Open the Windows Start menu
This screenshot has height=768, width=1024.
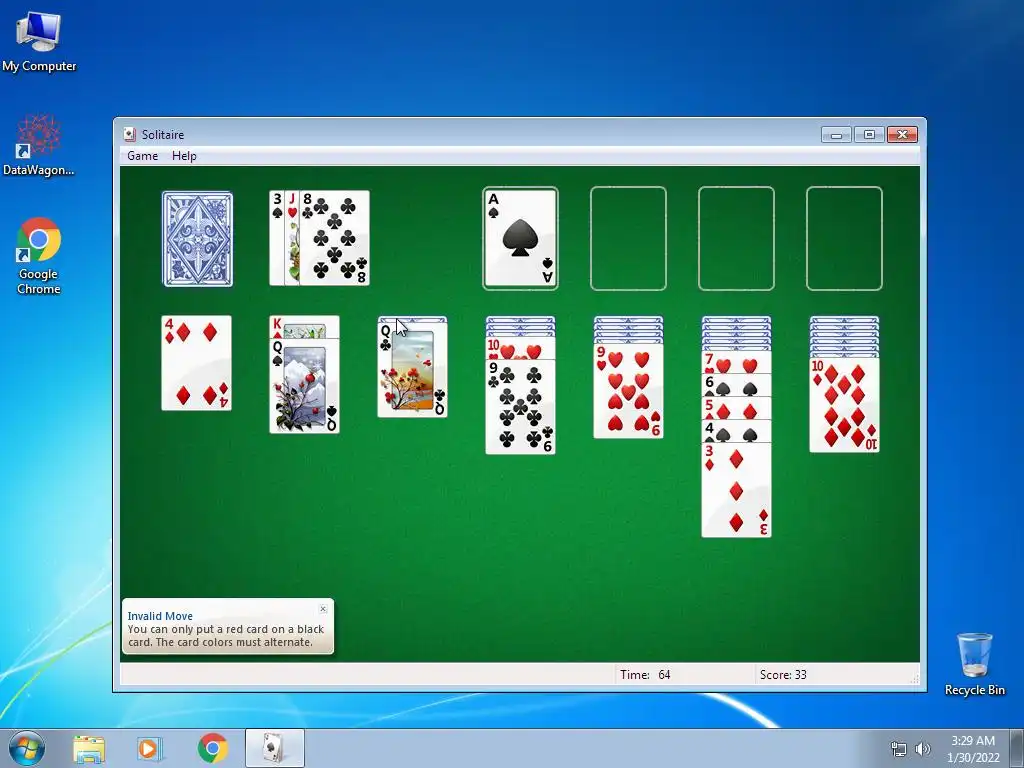(27, 748)
